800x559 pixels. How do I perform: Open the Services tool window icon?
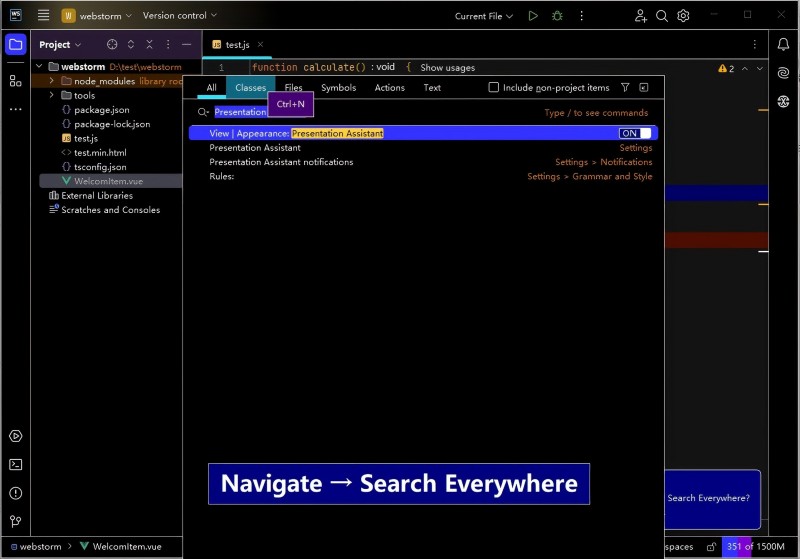(16, 436)
